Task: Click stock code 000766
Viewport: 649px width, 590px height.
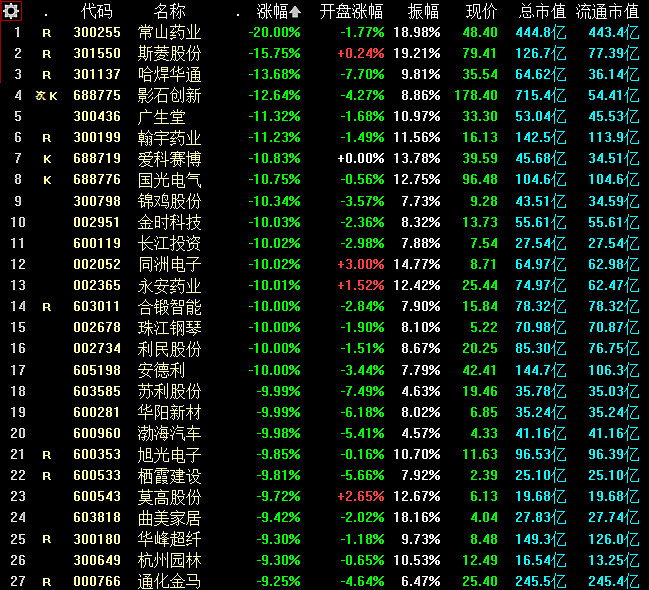Action: pos(97,581)
